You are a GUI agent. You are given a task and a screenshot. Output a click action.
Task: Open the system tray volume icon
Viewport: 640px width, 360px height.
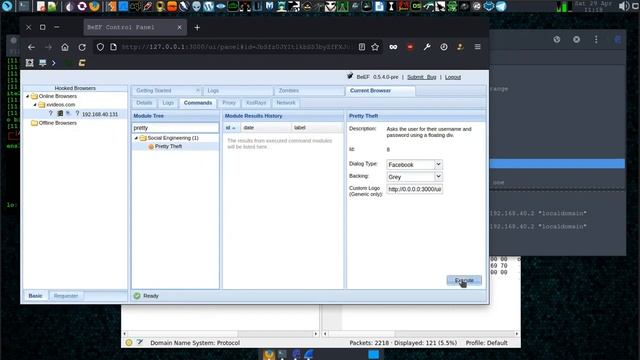623,6
